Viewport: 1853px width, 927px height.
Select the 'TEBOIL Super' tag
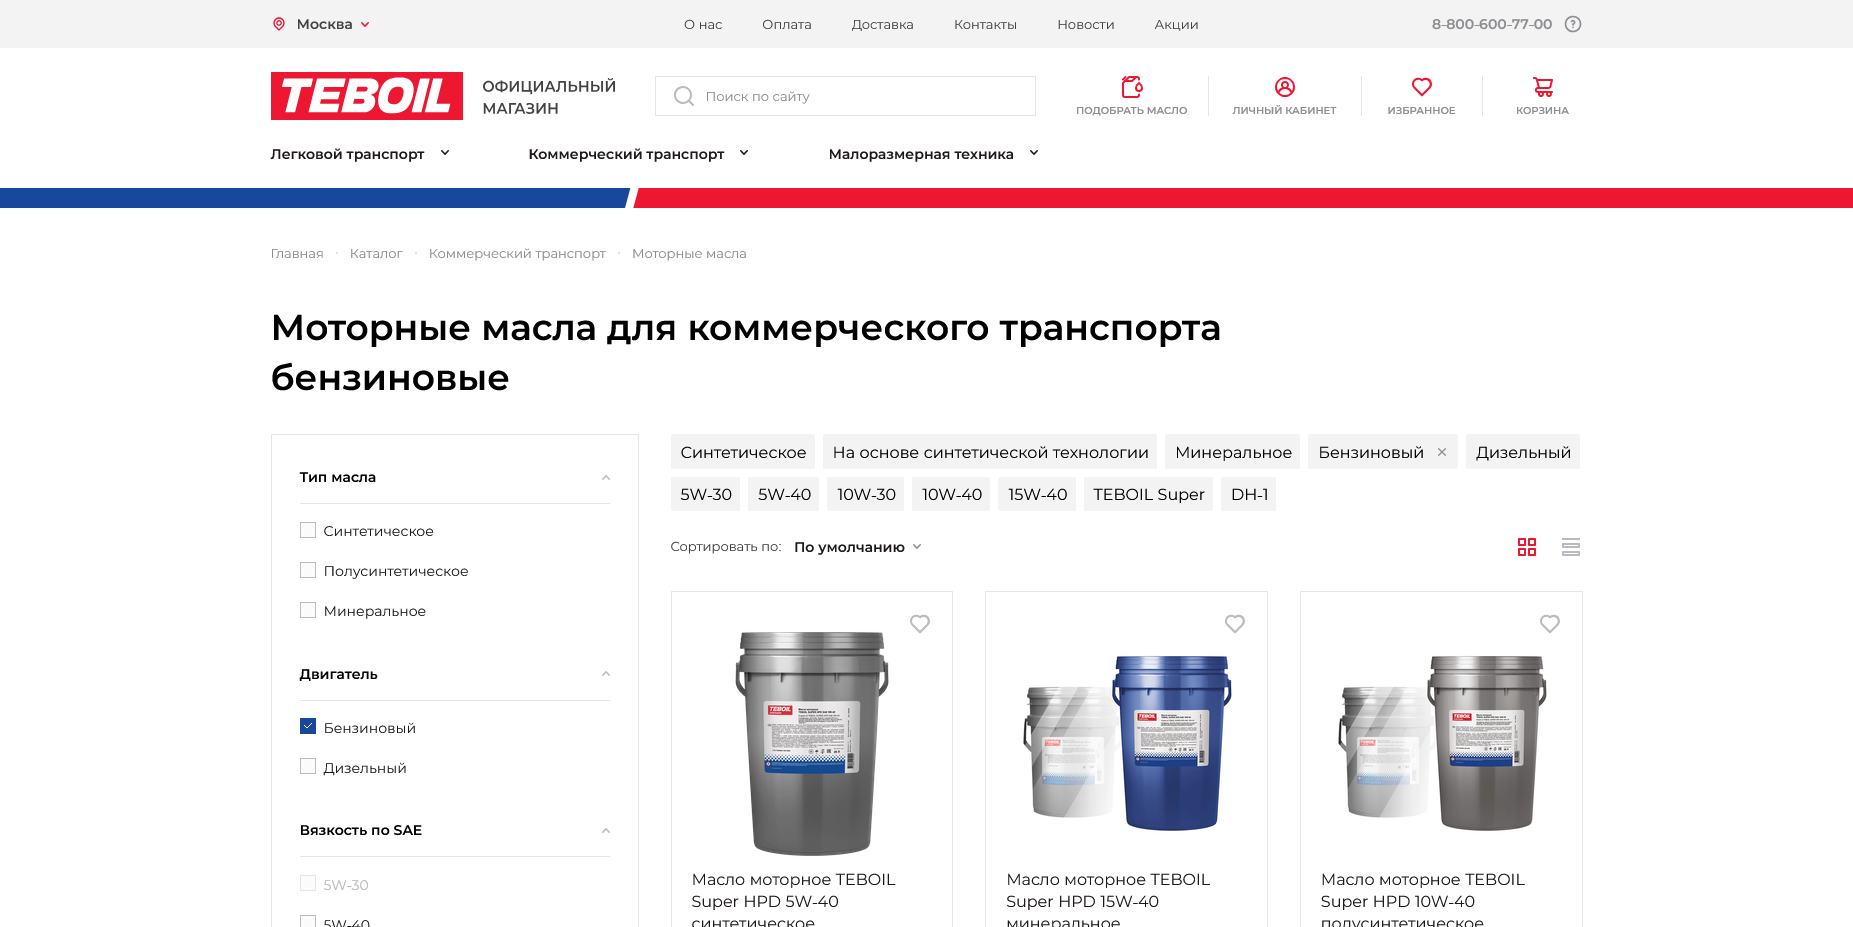(x=1148, y=494)
